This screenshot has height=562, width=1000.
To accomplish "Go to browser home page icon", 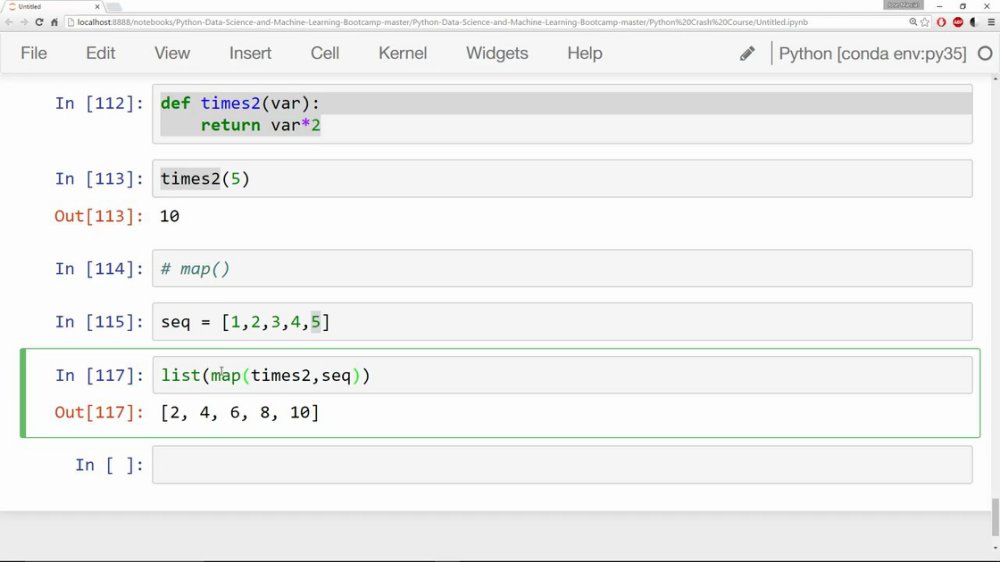I will coord(54,22).
